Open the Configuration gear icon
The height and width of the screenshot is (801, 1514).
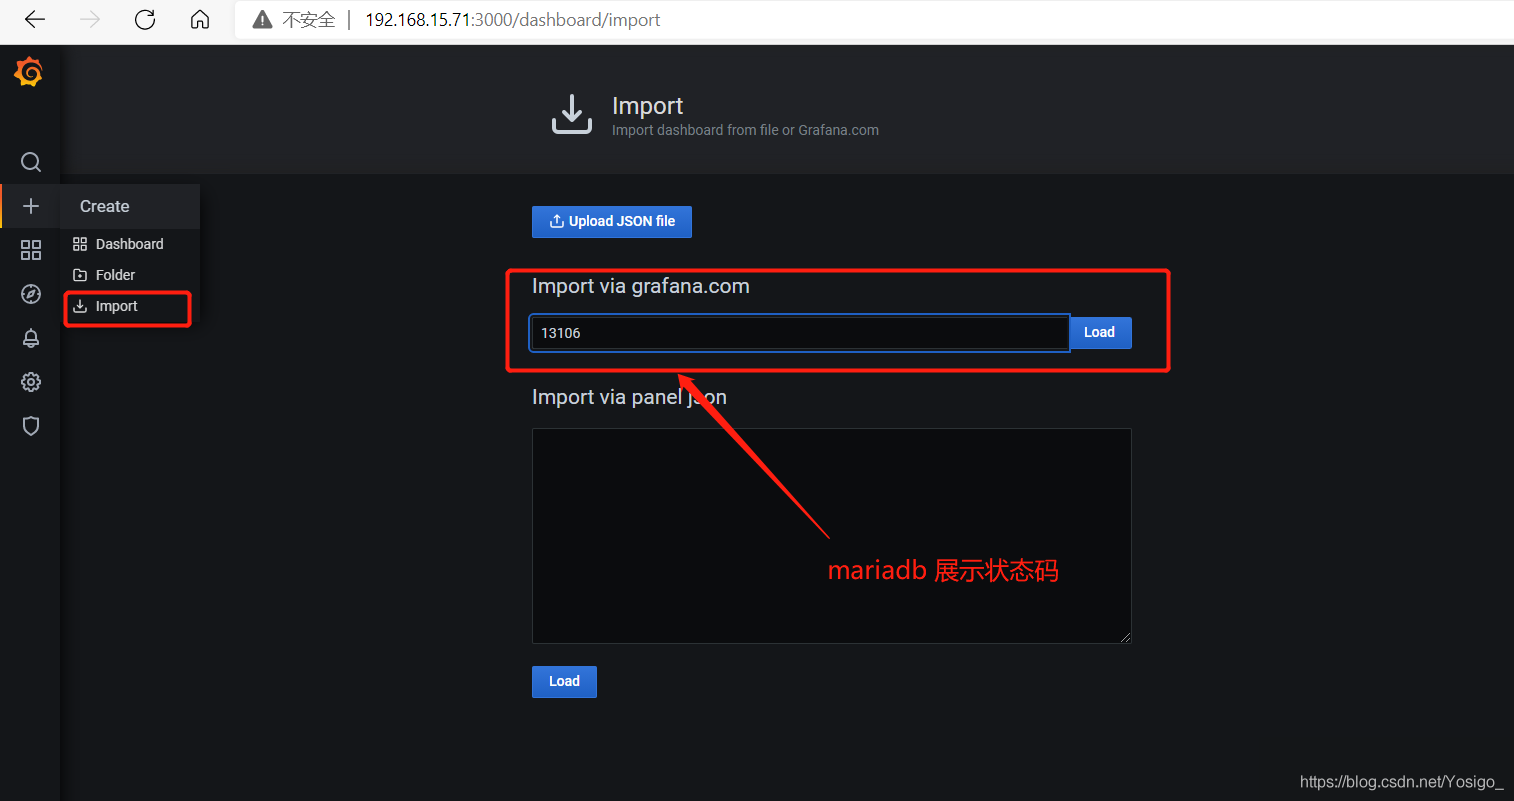click(x=31, y=382)
